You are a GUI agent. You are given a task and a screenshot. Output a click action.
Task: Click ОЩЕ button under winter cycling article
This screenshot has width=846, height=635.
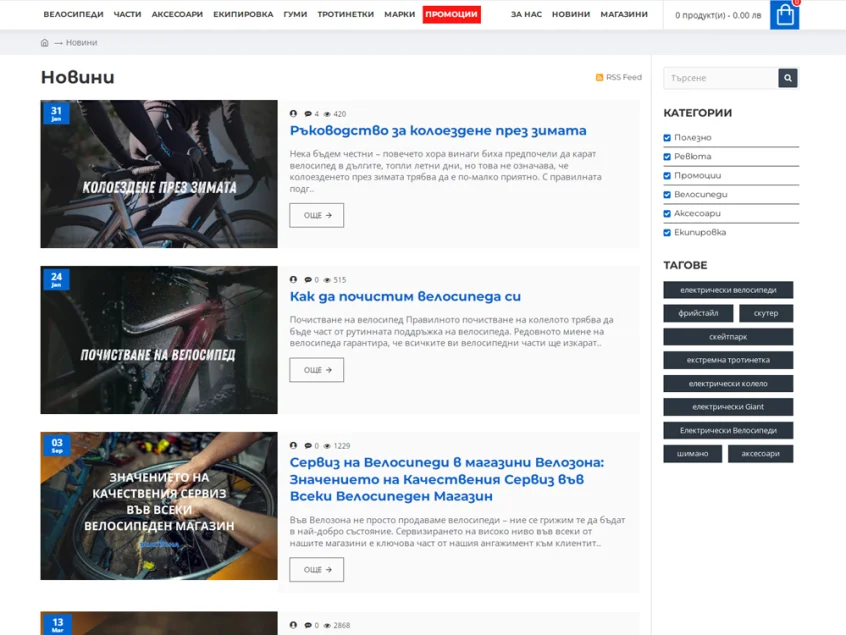pyautogui.click(x=317, y=215)
